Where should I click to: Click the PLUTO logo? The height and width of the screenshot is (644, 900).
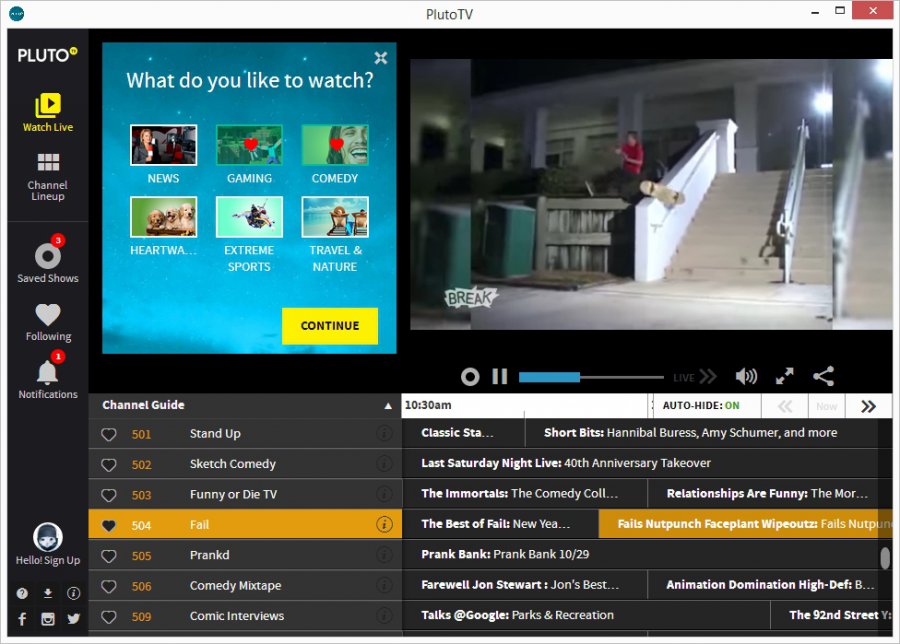47,55
